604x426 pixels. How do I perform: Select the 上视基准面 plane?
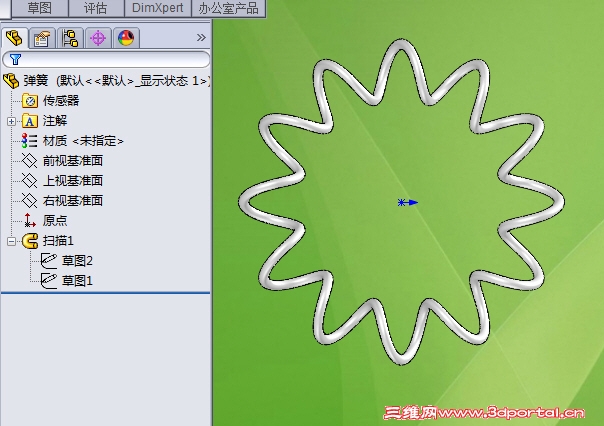(73, 181)
